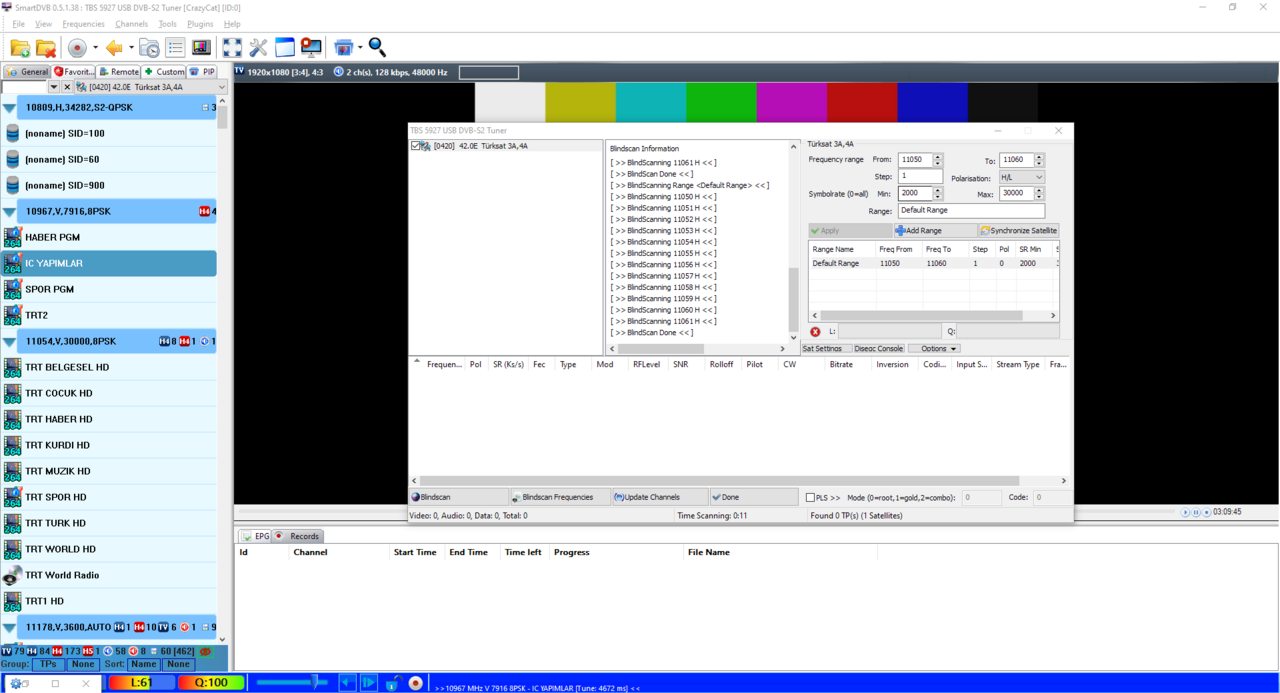Click the channel list icon in toolbar
The image size is (1280, 693).
click(175, 48)
